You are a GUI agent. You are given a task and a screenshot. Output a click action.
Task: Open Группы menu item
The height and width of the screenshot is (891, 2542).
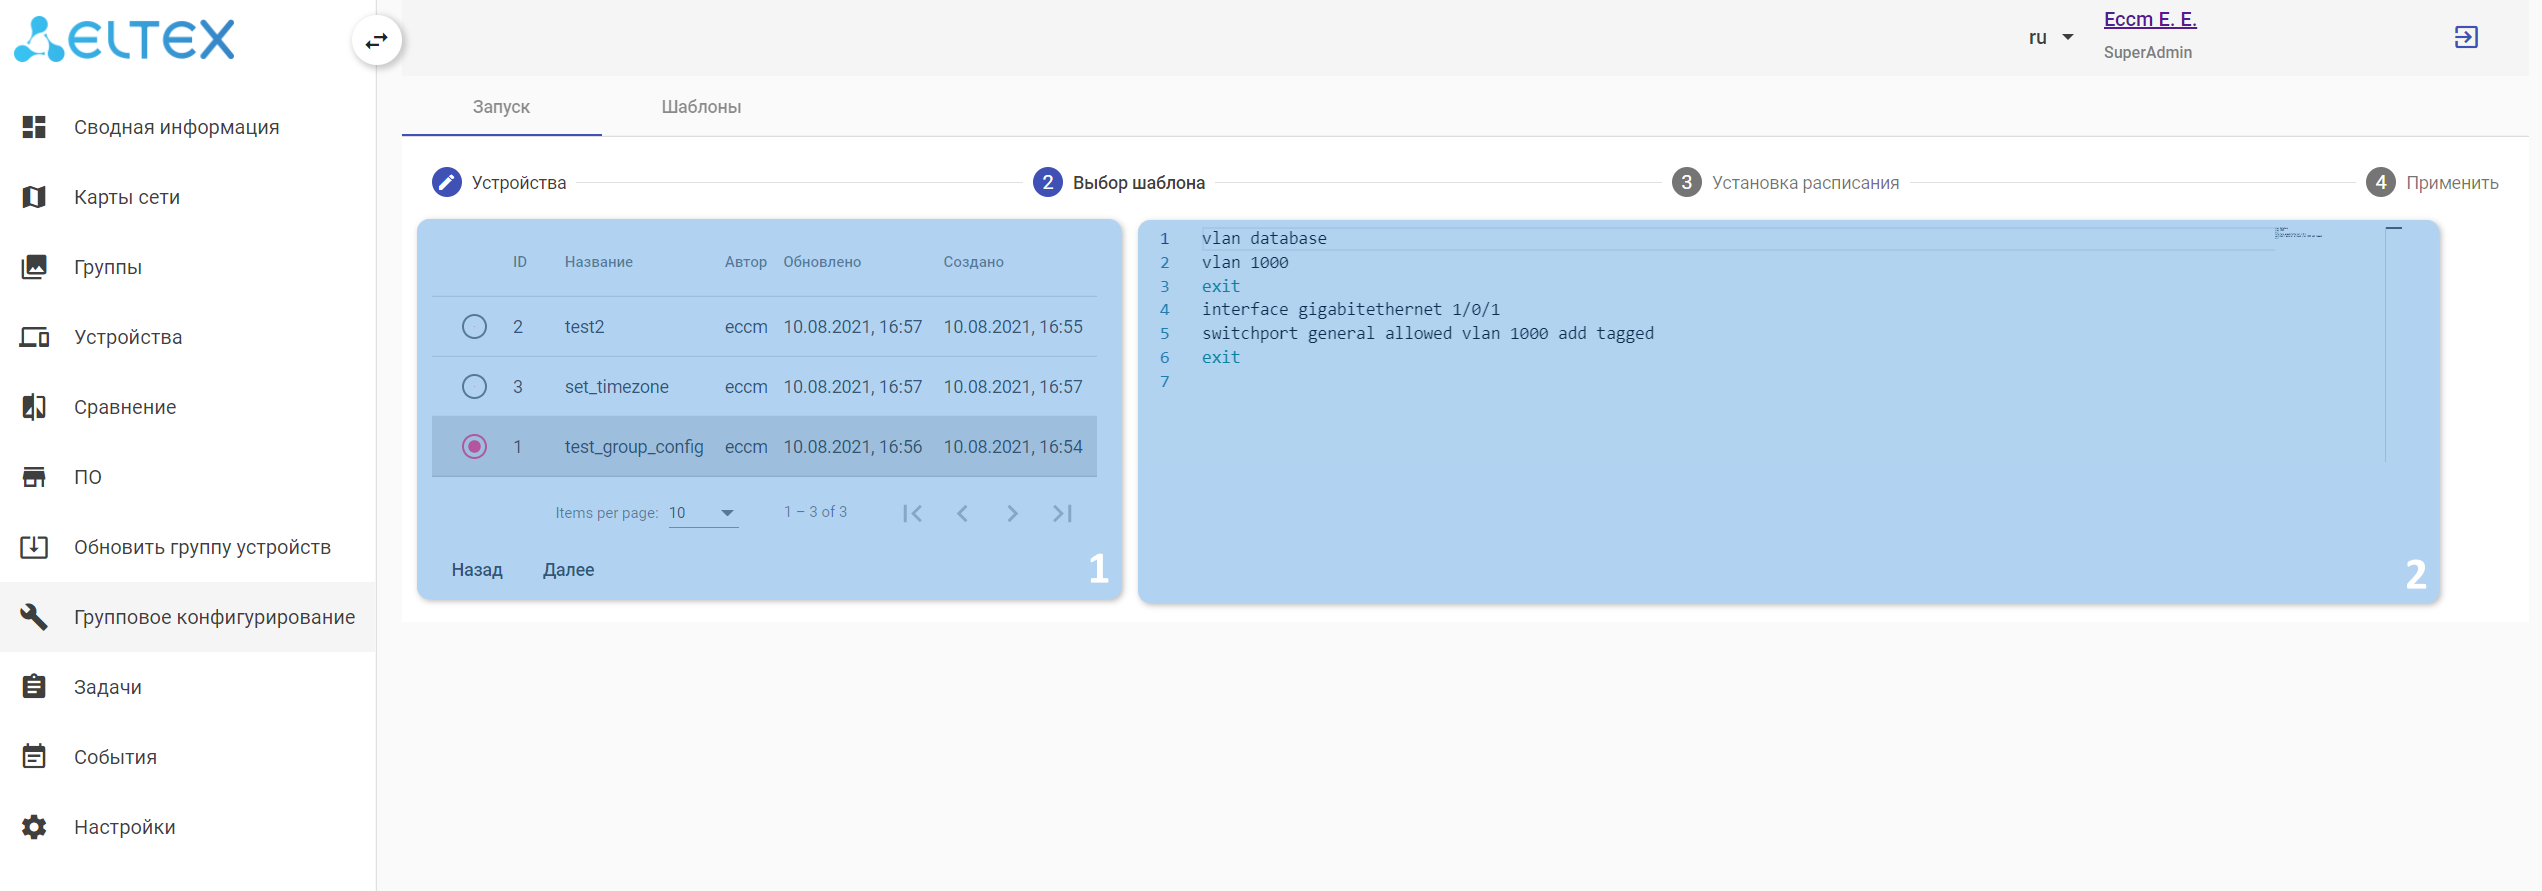[188, 267]
